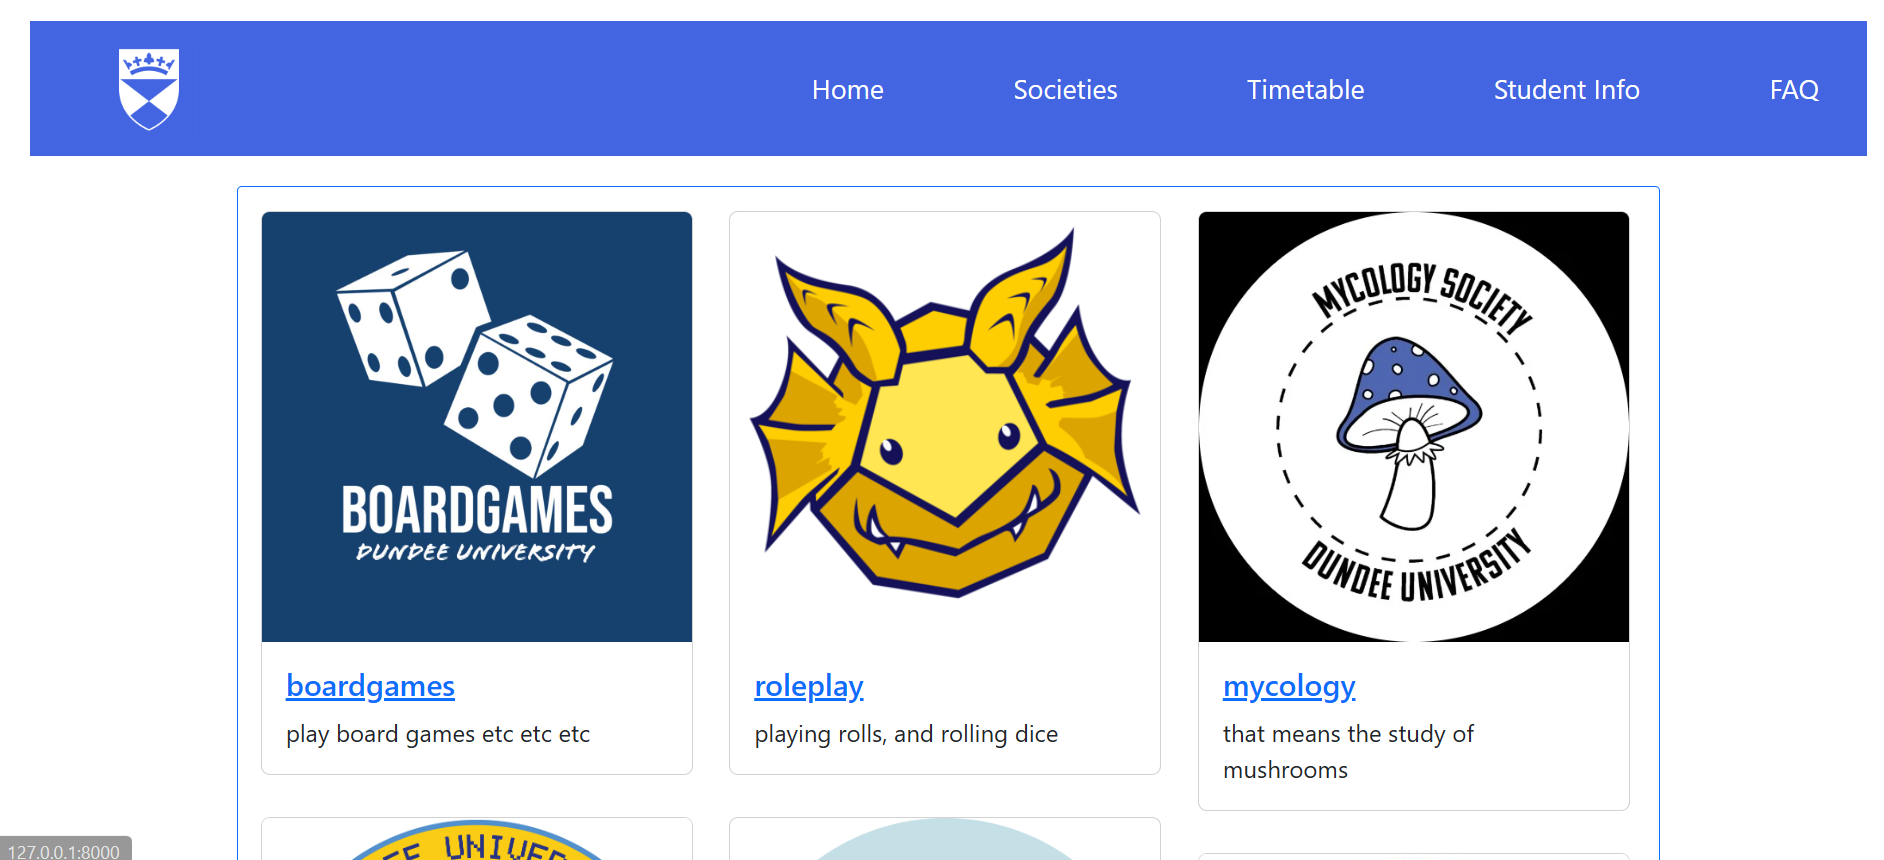Open the FAQ page
Viewport: 1884px width, 860px height.
tap(1794, 90)
